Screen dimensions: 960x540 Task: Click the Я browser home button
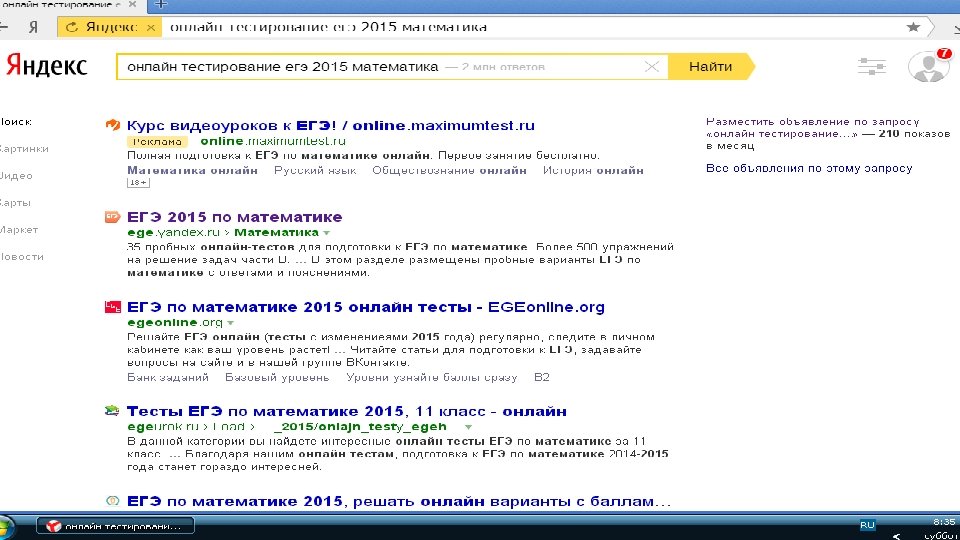(x=34, y=27)
